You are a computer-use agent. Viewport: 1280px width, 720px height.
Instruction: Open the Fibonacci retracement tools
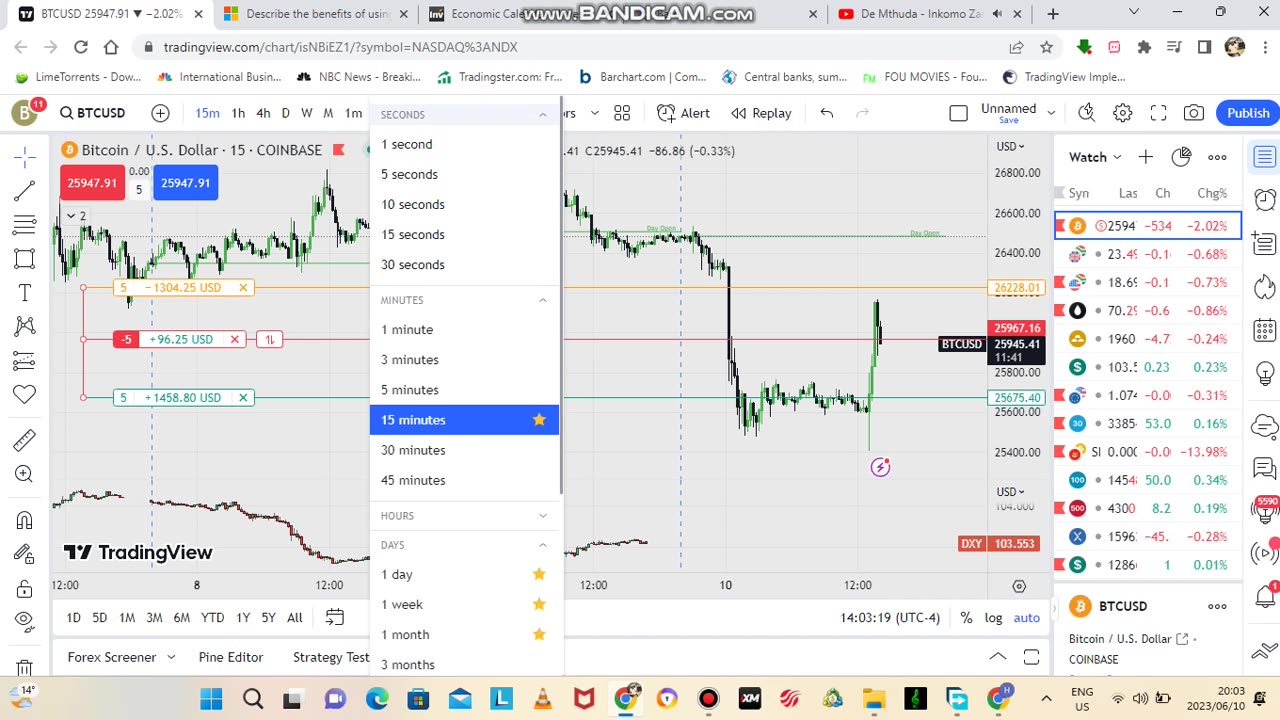coord(25,225)
